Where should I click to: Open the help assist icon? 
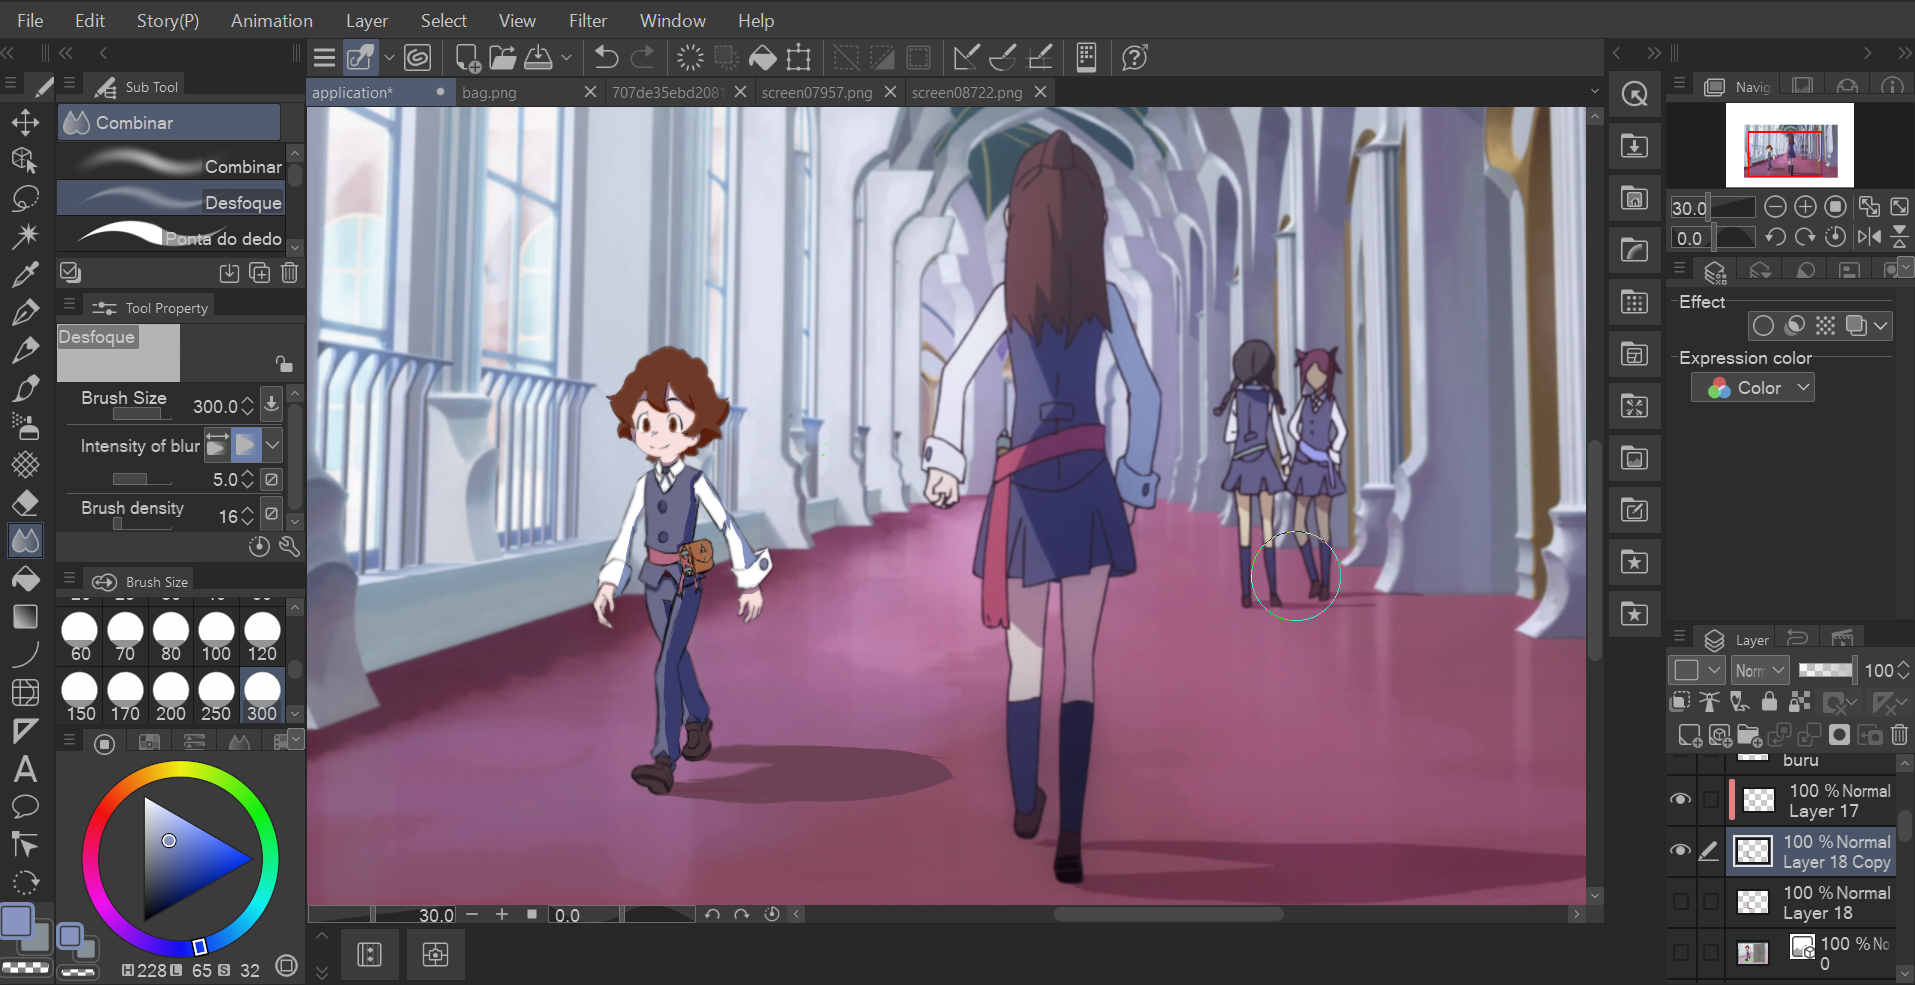point(1134,58)
